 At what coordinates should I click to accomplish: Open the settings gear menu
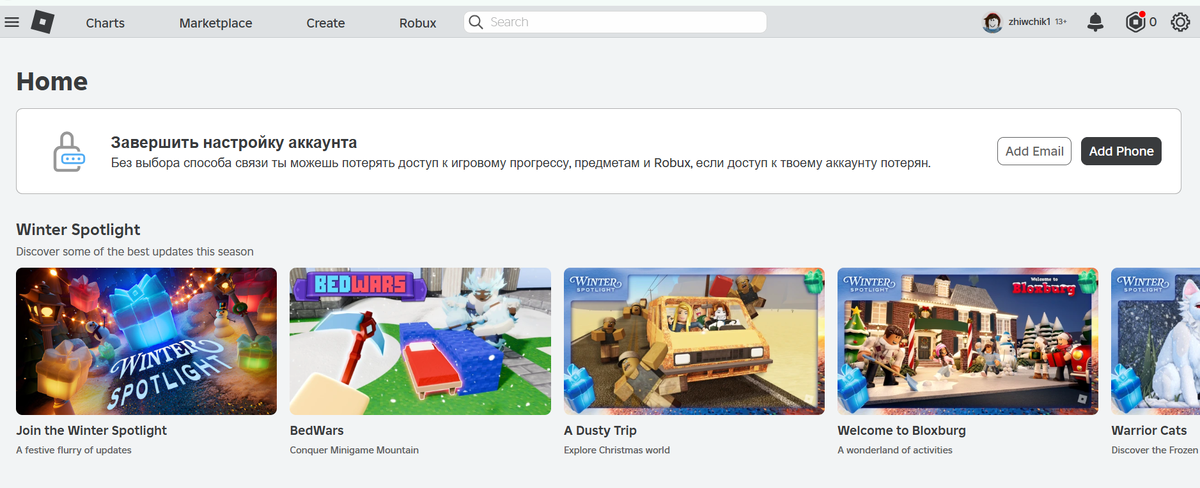click(1180, 22)
